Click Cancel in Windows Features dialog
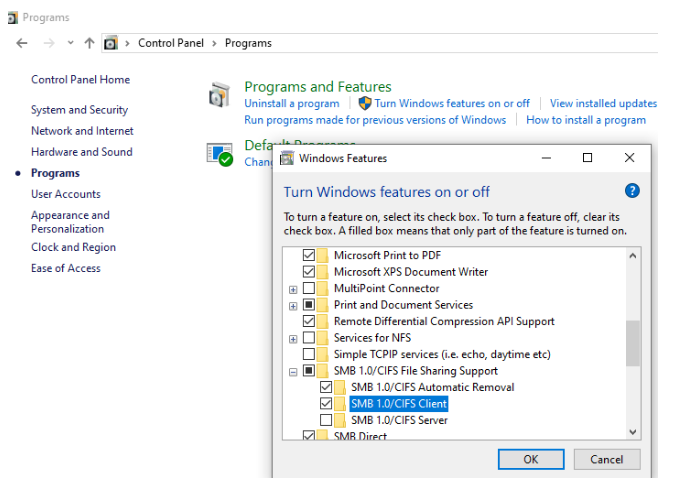This screenshot has width=676, height=500. [607, 459]
